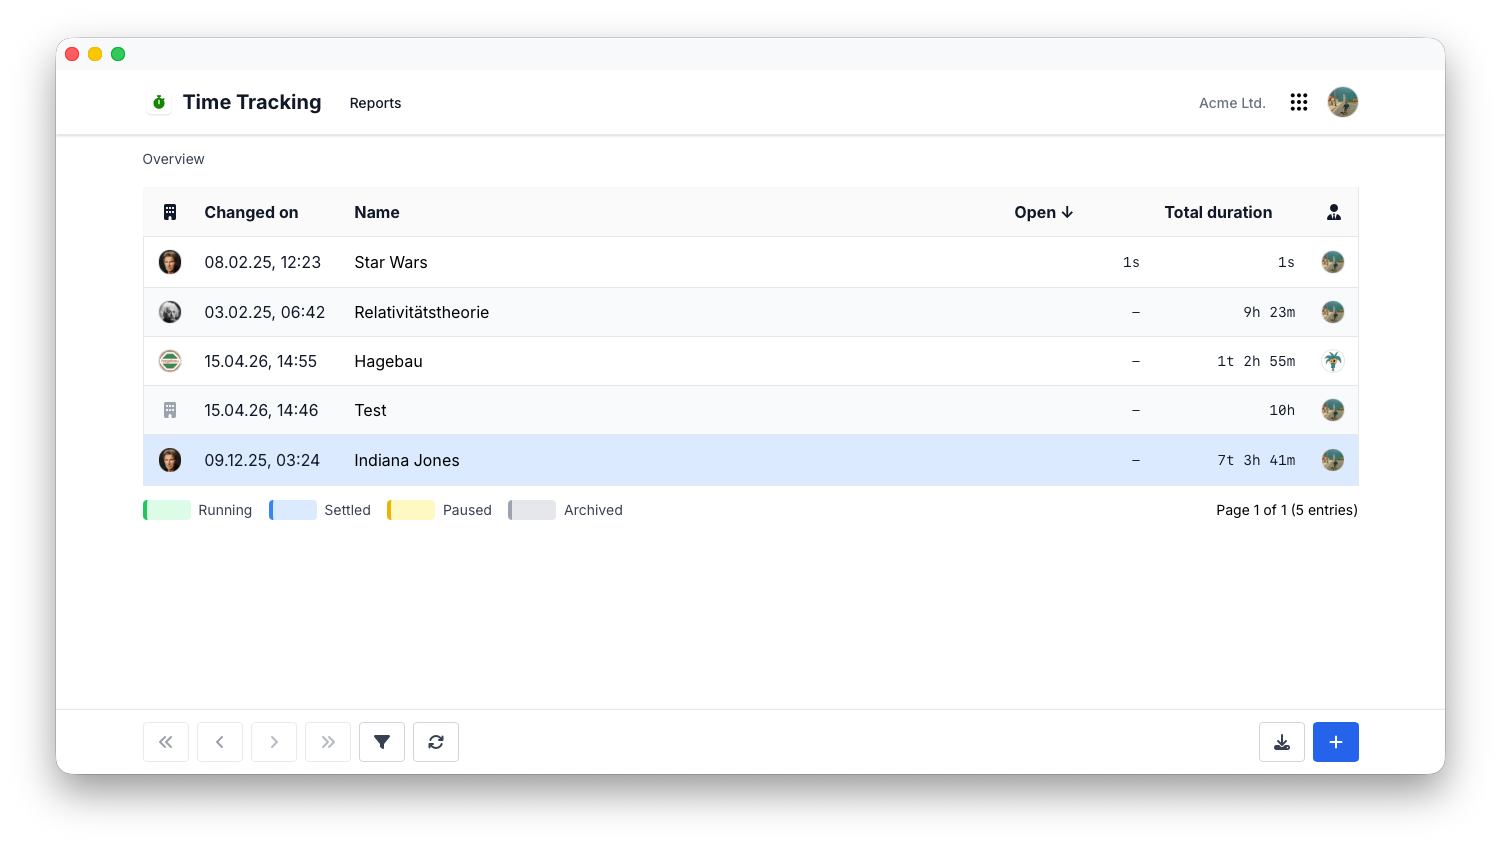The width and height of the screenshot is (1501, 848).
Task: Add a new time tracking entry
Action: click(1336, 742)
